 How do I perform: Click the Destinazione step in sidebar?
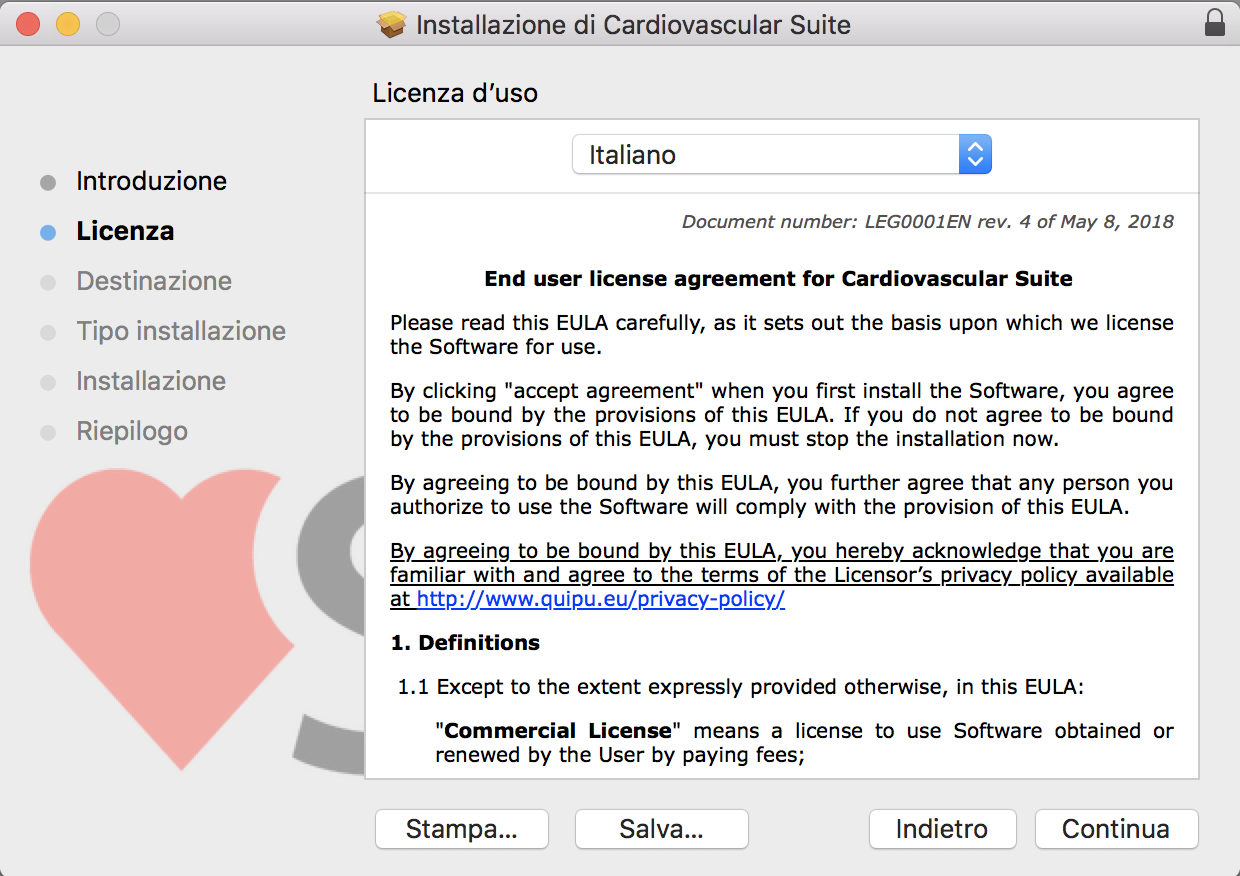(154, 281)
